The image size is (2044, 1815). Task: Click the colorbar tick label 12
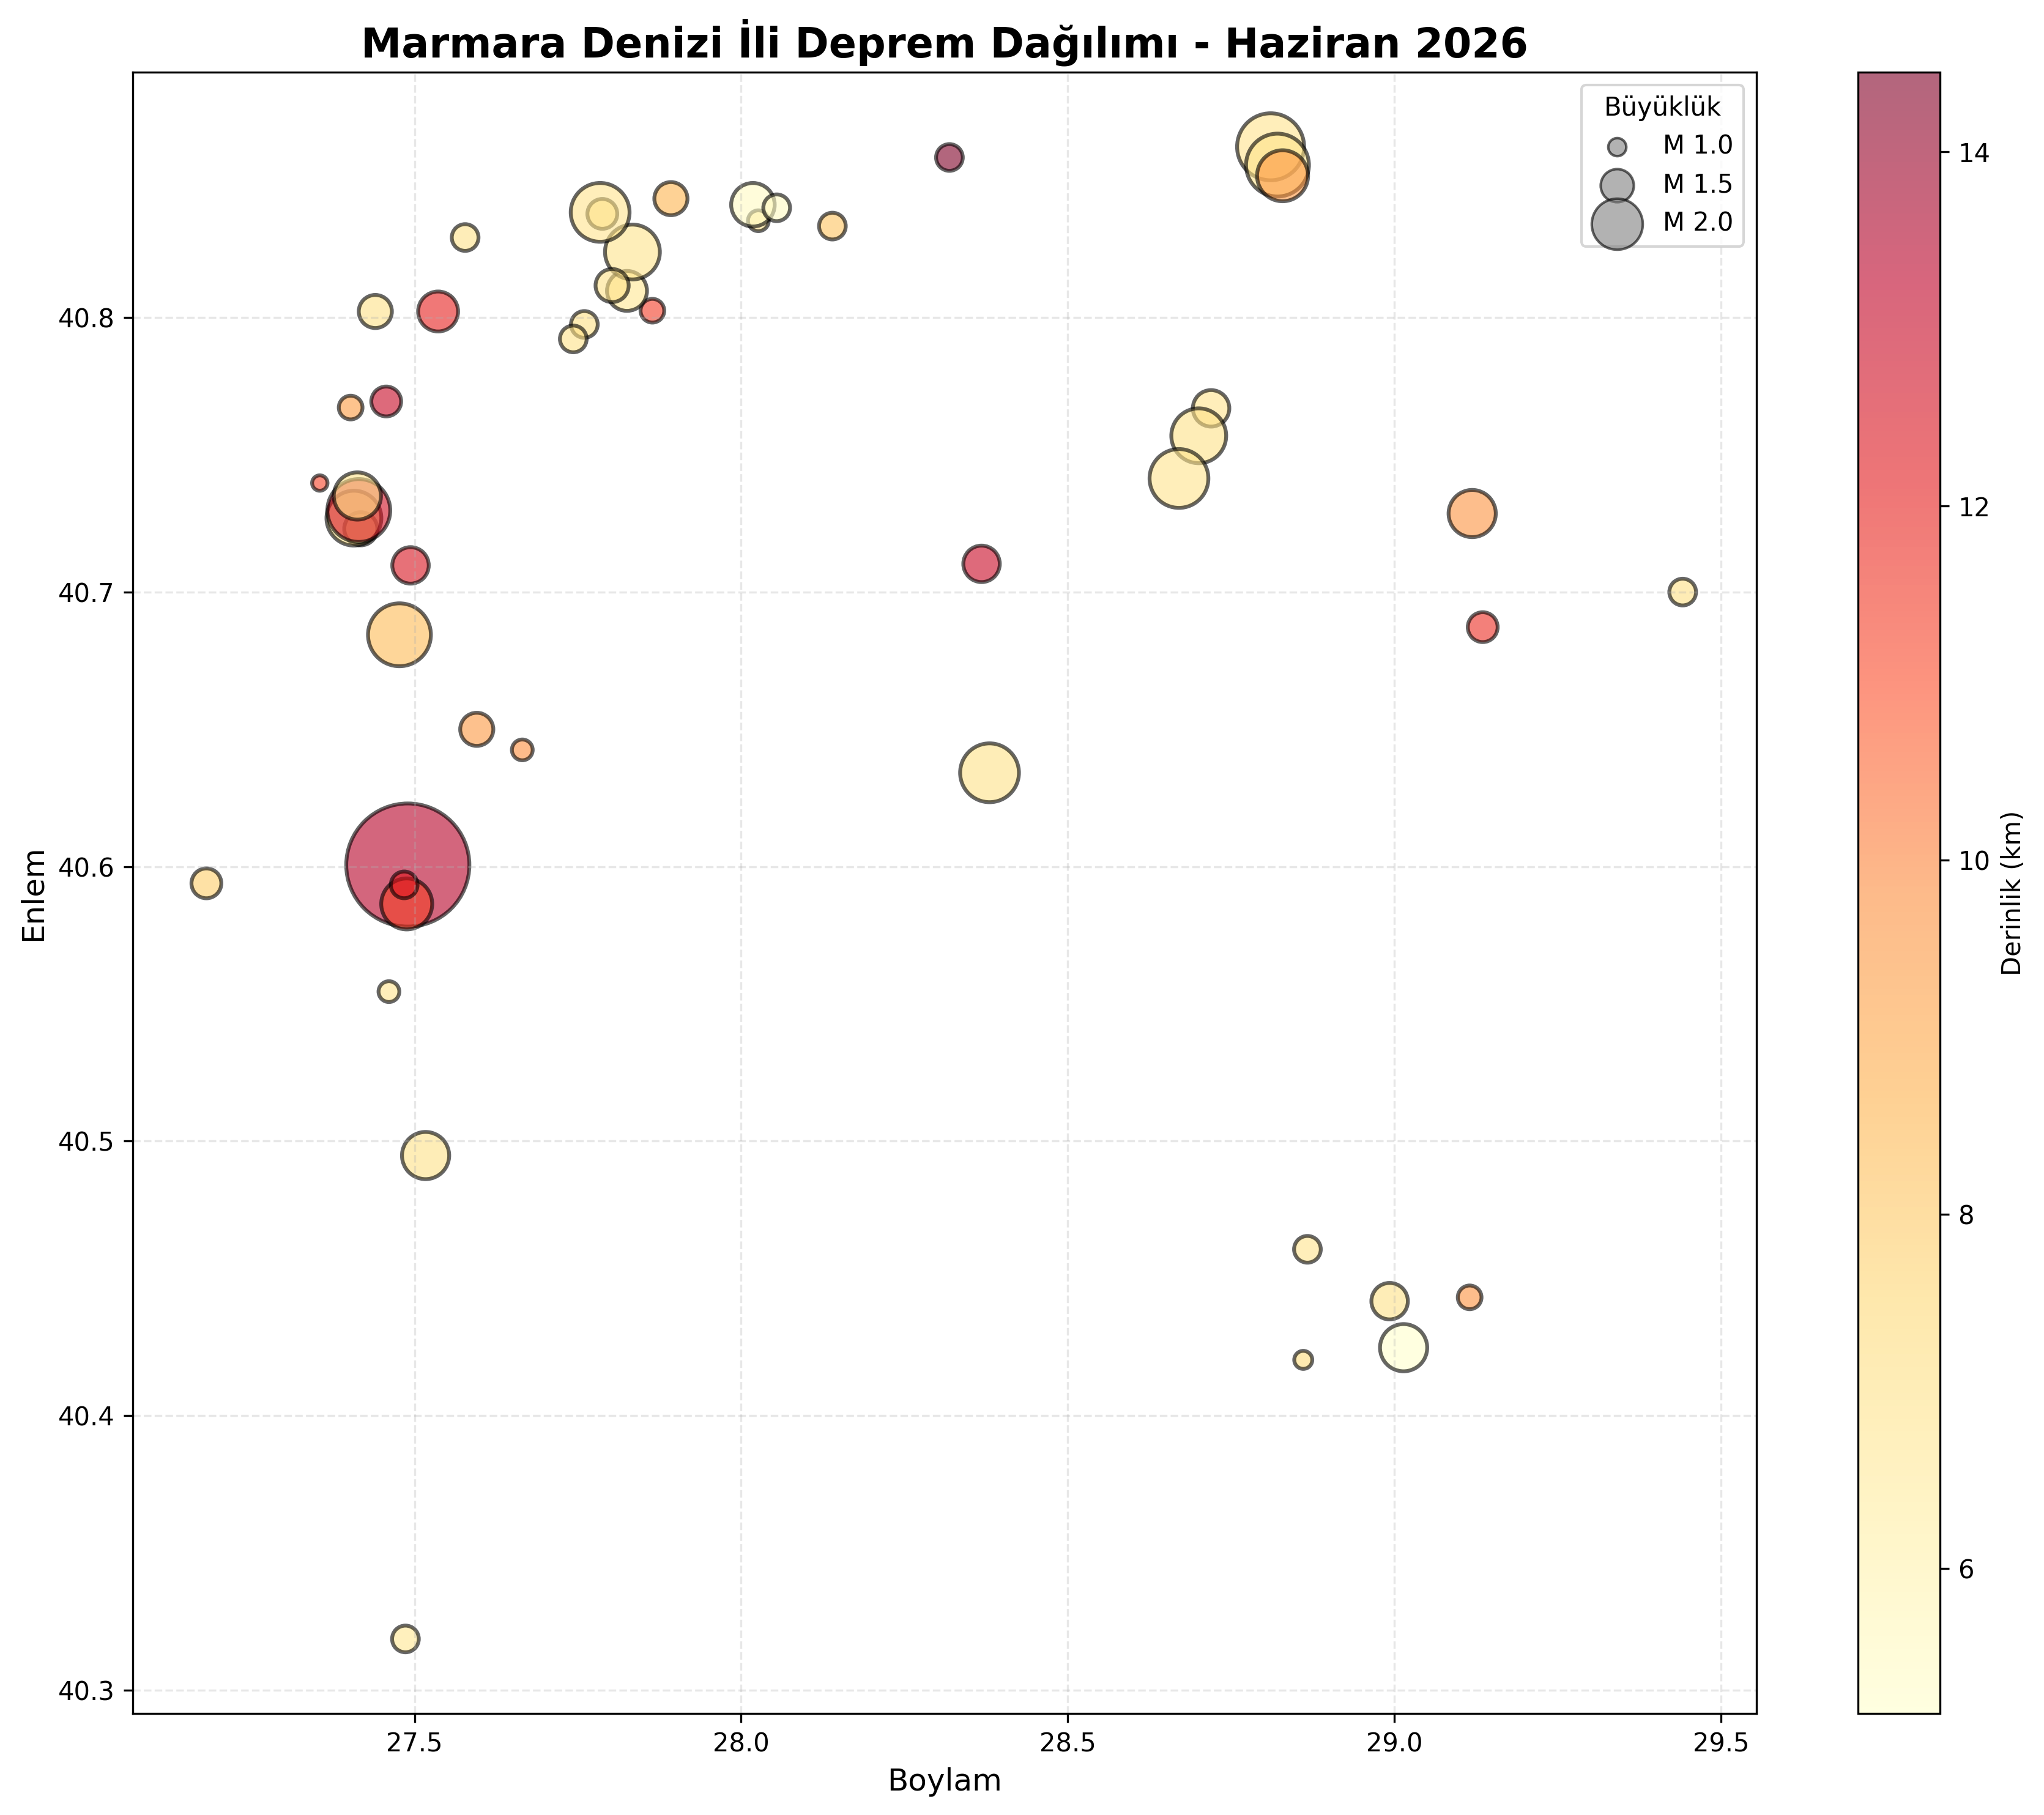(x=1974, y=507)
